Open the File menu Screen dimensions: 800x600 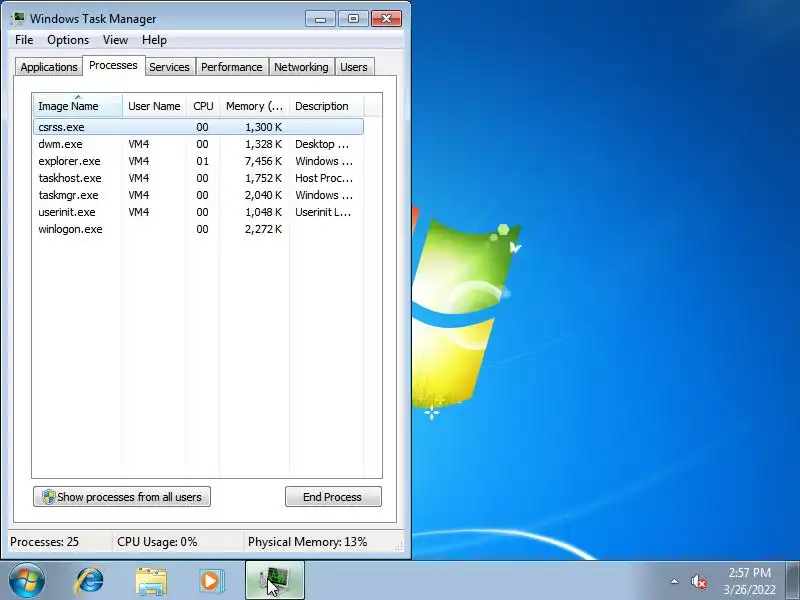(x=24, y=40)
